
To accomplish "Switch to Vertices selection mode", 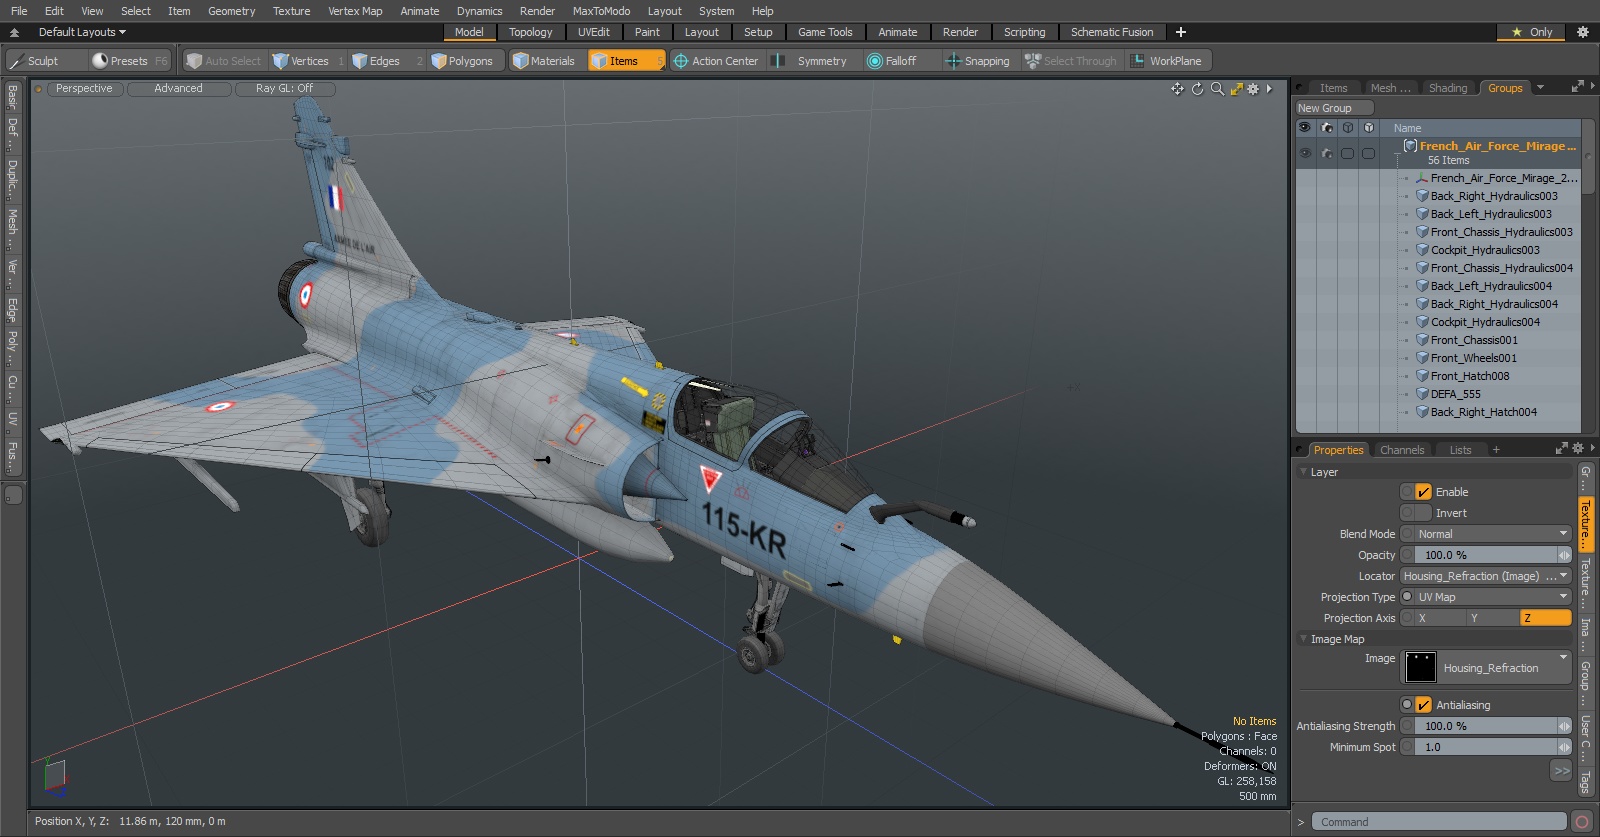I will click(308, 61).
